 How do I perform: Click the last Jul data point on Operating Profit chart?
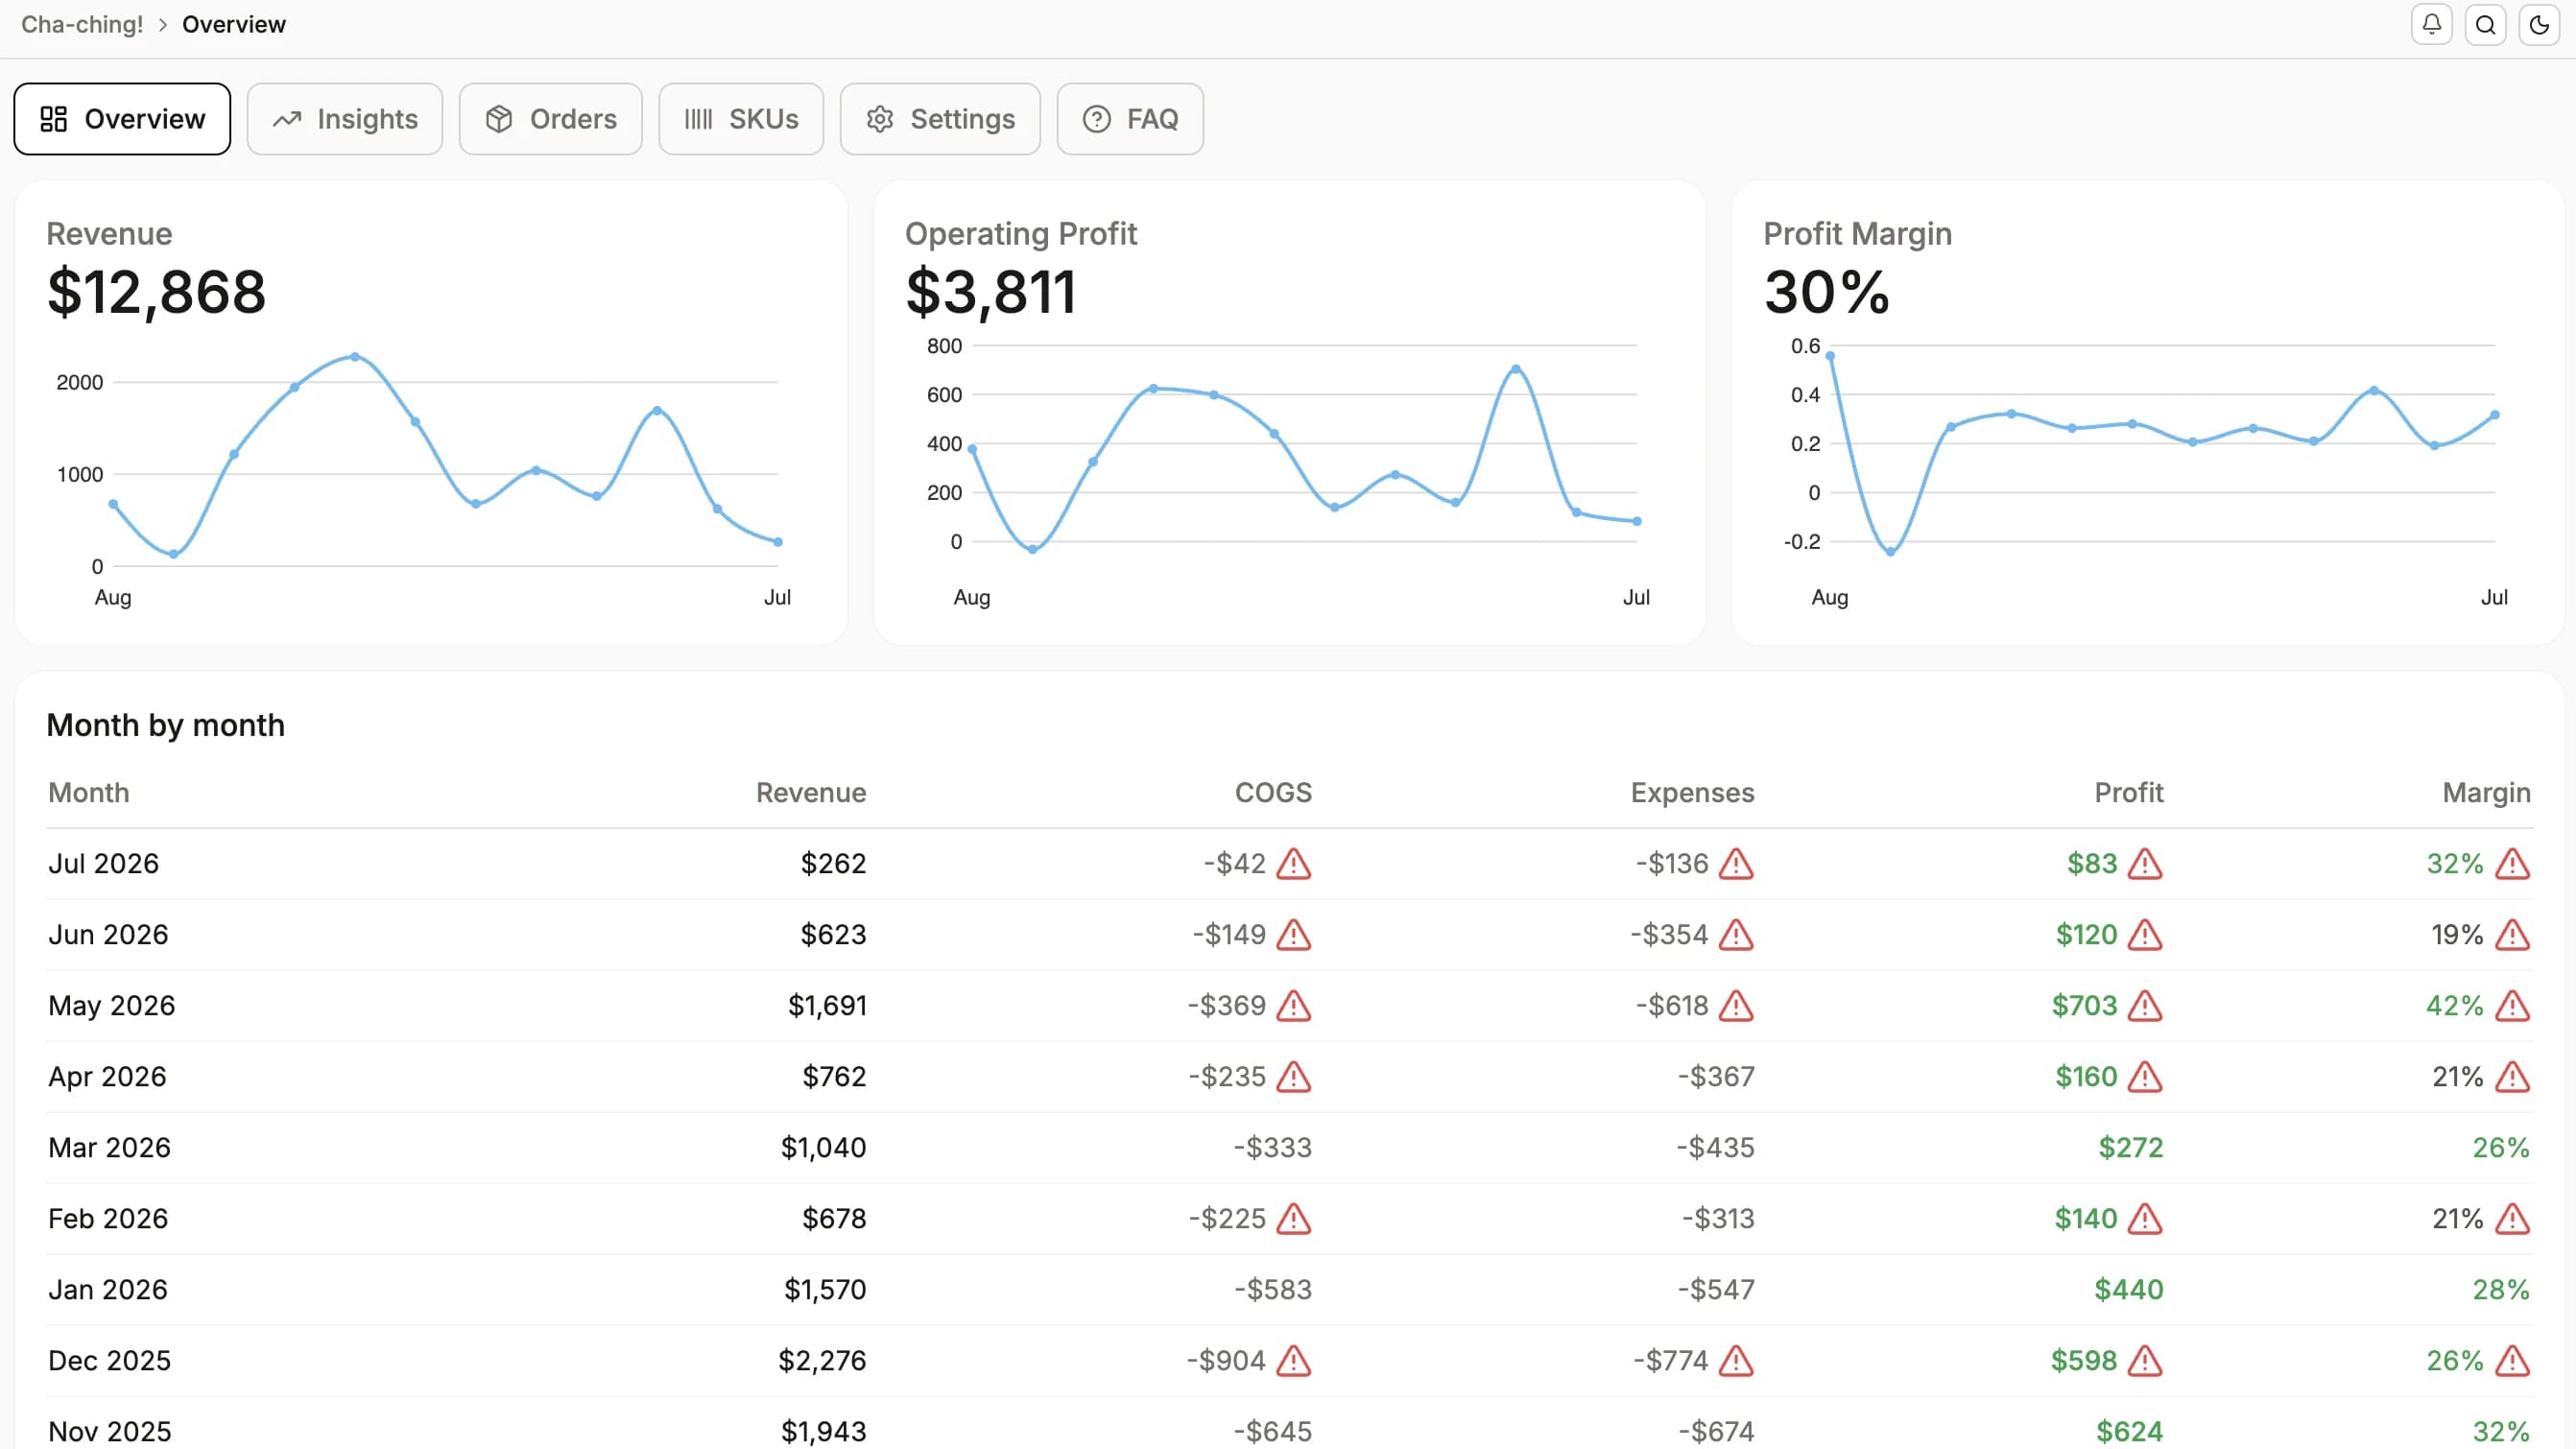(1637, 521)
